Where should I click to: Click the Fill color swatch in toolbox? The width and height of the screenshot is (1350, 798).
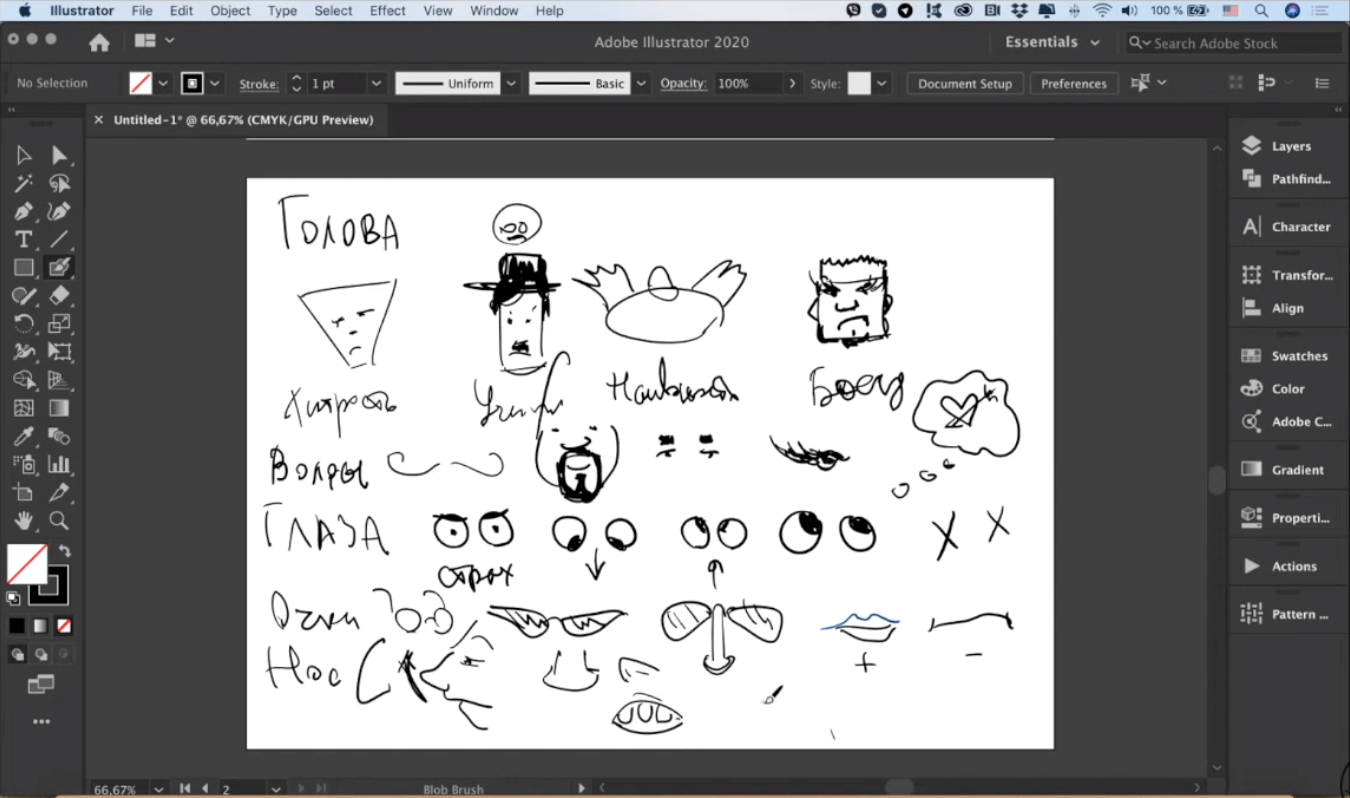[24, 564]
